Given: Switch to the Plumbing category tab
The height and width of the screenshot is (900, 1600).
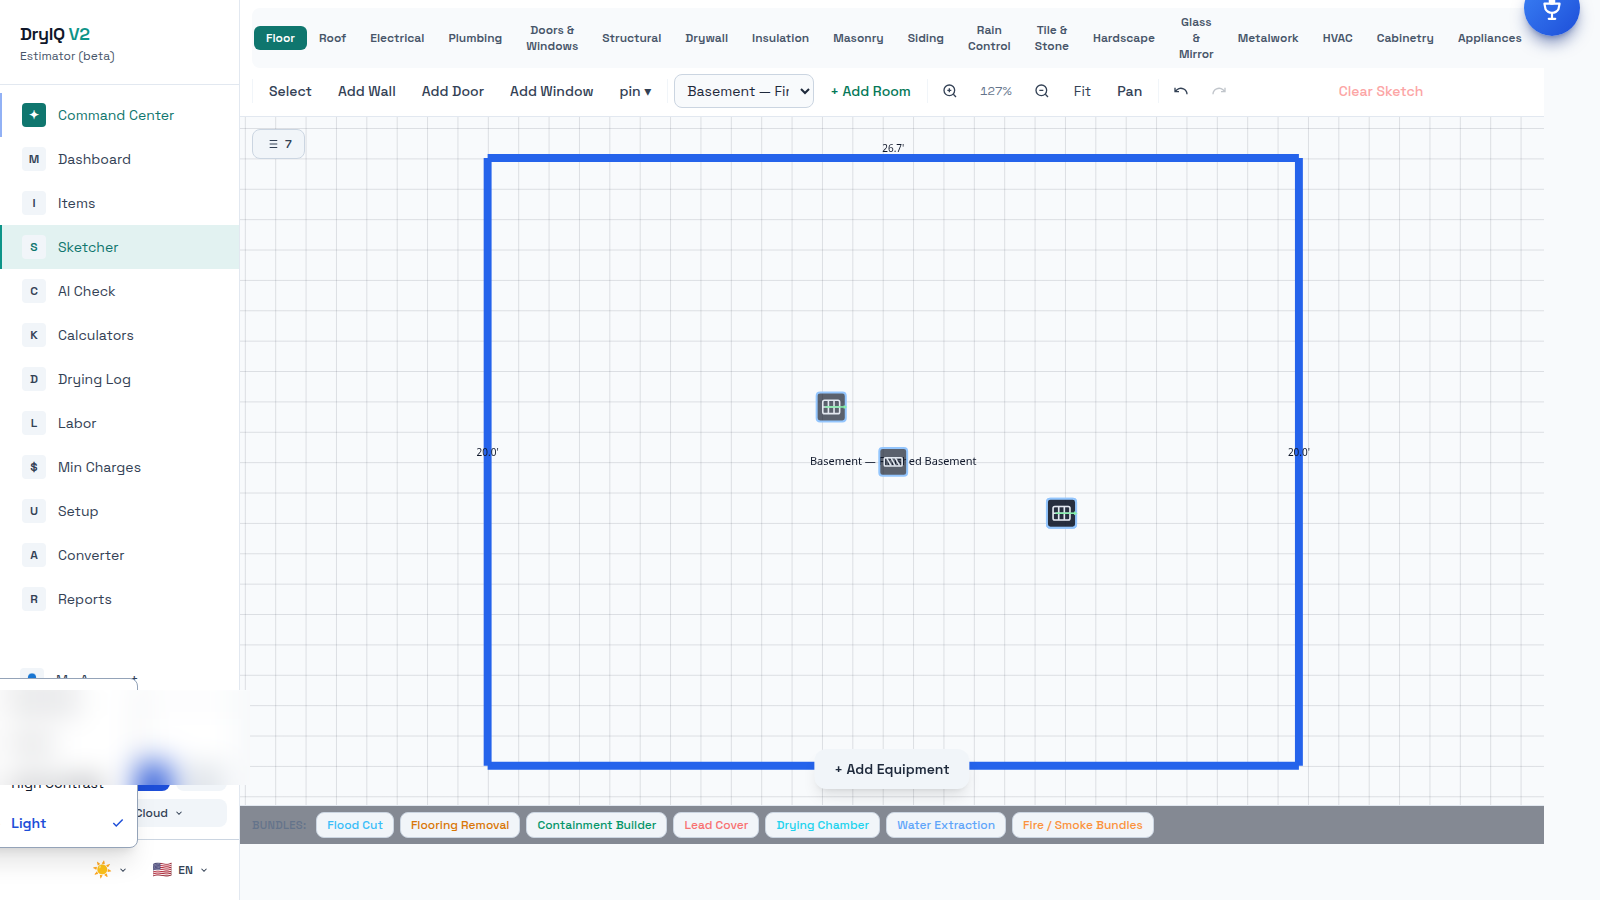Looking at the screenshot, I should 475,38.
